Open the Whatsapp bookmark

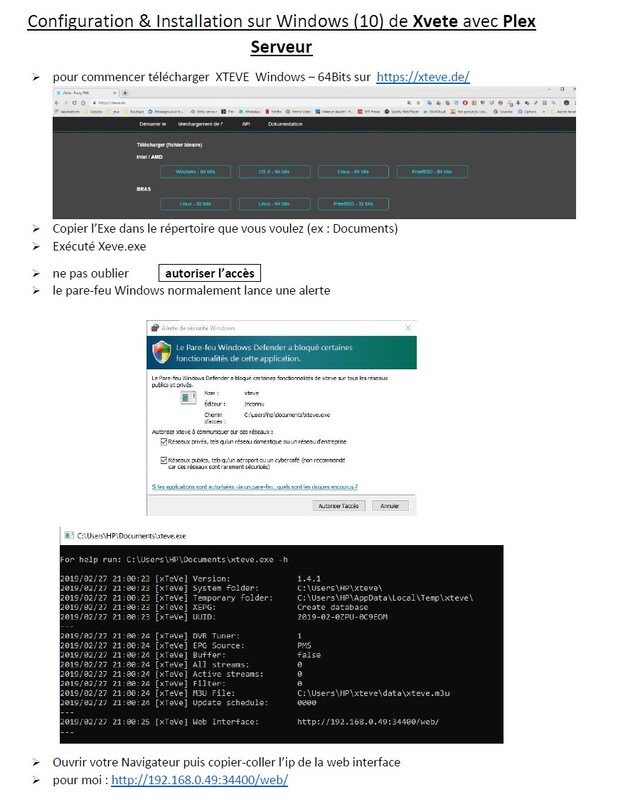pyautogui.click(x=250, y=112)
